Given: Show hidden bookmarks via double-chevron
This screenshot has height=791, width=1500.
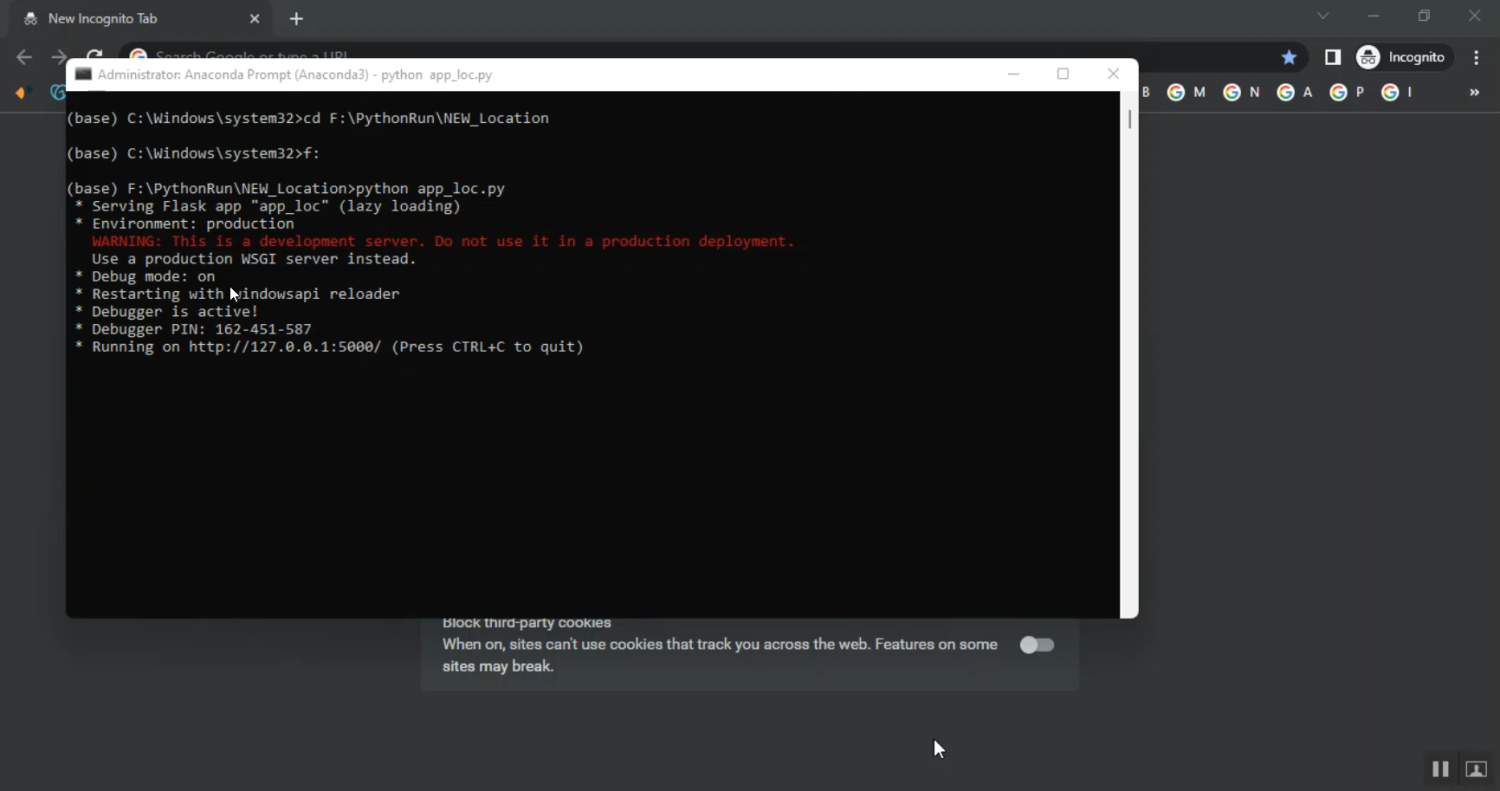Looking at the screenshot, I should pos(1474,92).
